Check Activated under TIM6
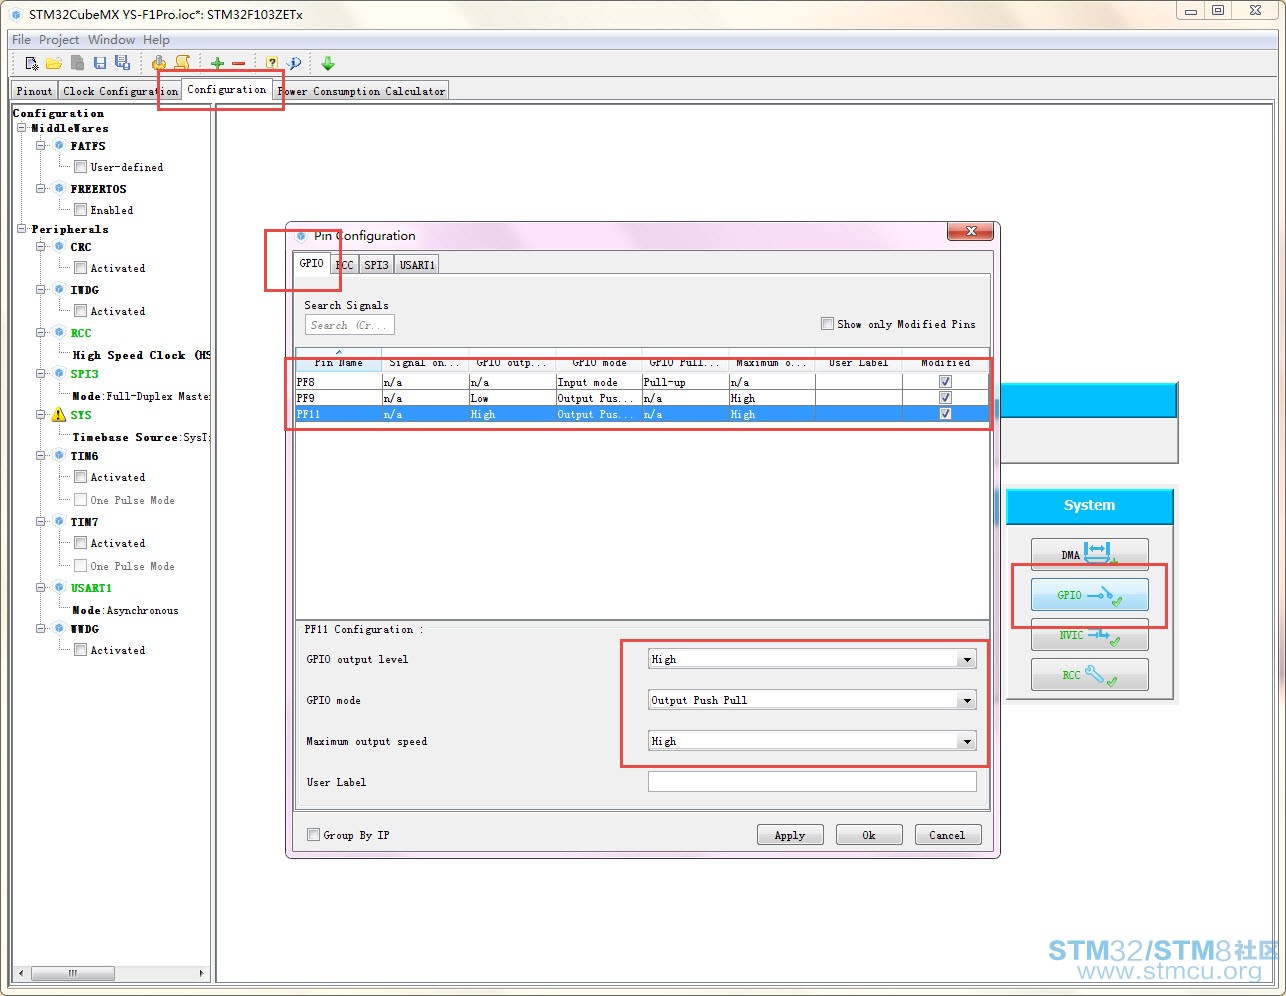Screen dimensions: 1286x996 coord(80,476)
